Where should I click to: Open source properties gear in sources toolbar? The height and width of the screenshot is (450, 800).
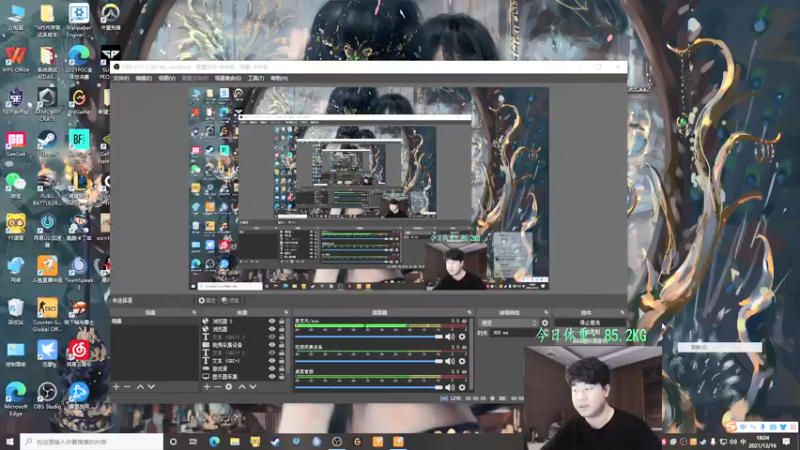pos(229,387)
